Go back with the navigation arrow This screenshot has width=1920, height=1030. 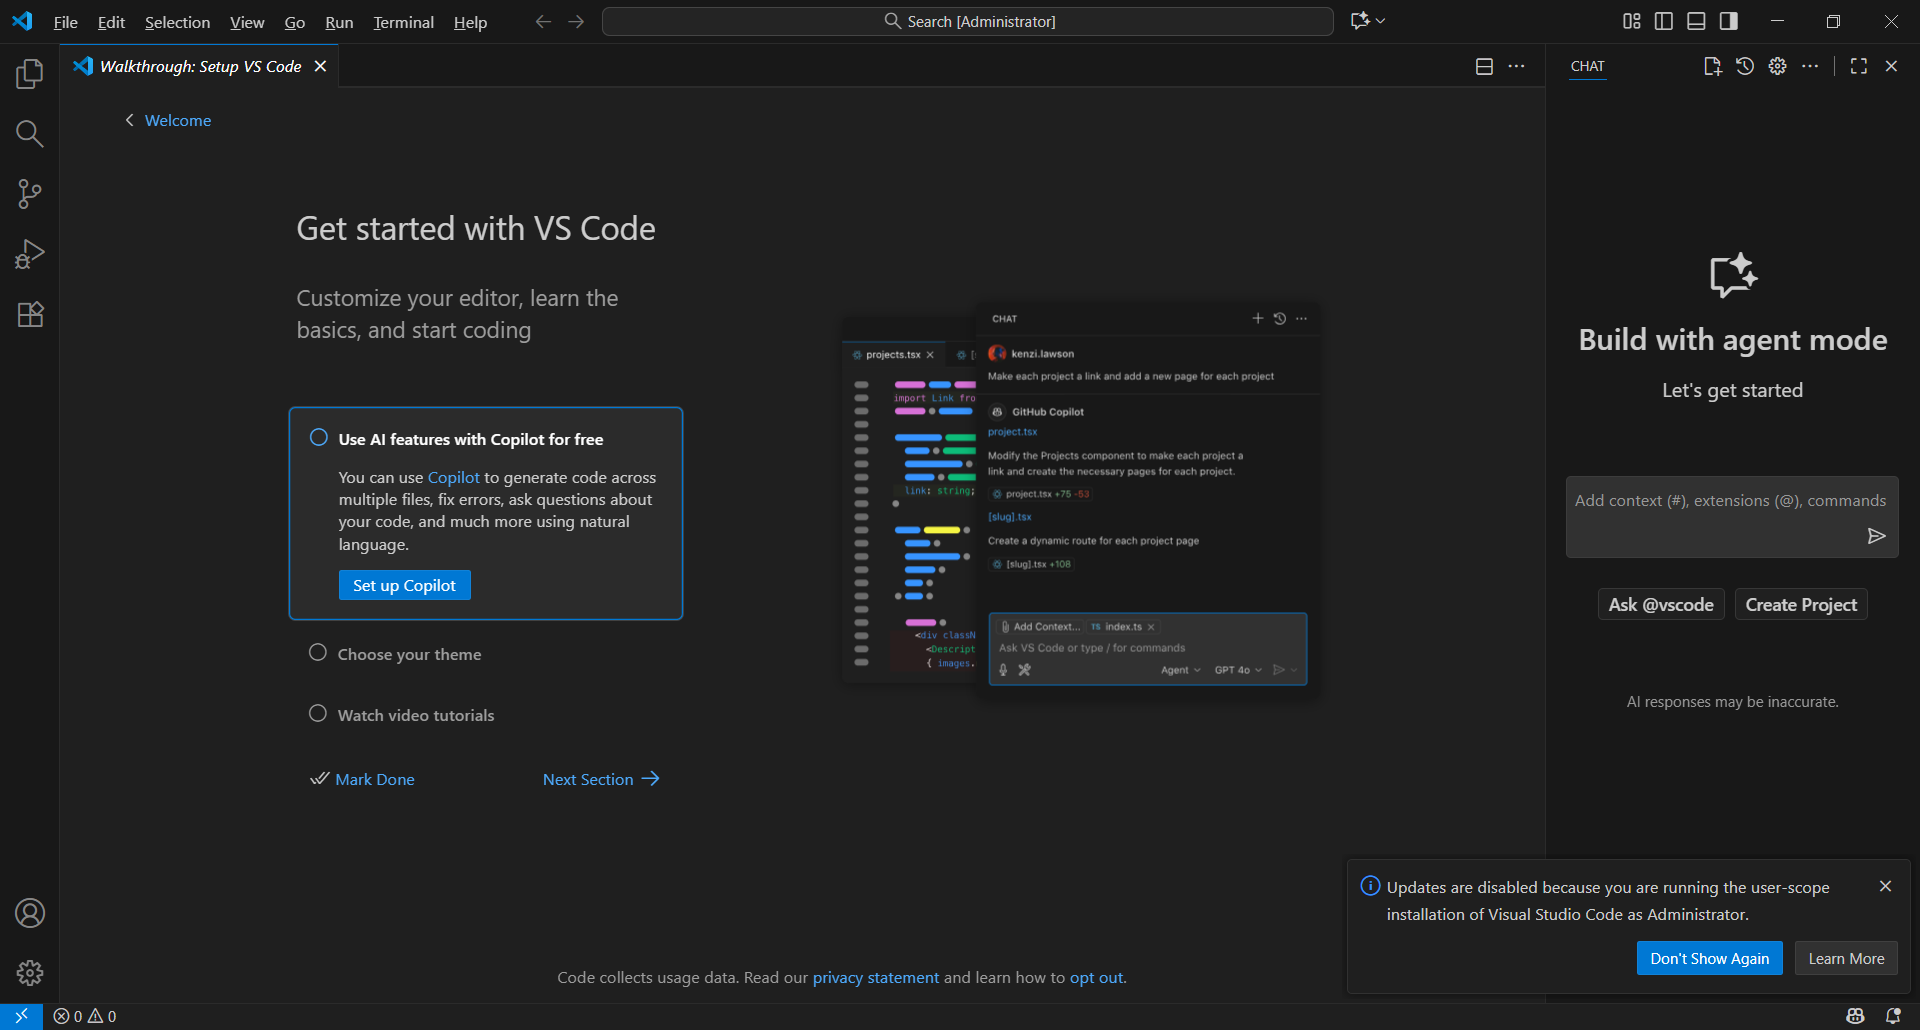543,21
